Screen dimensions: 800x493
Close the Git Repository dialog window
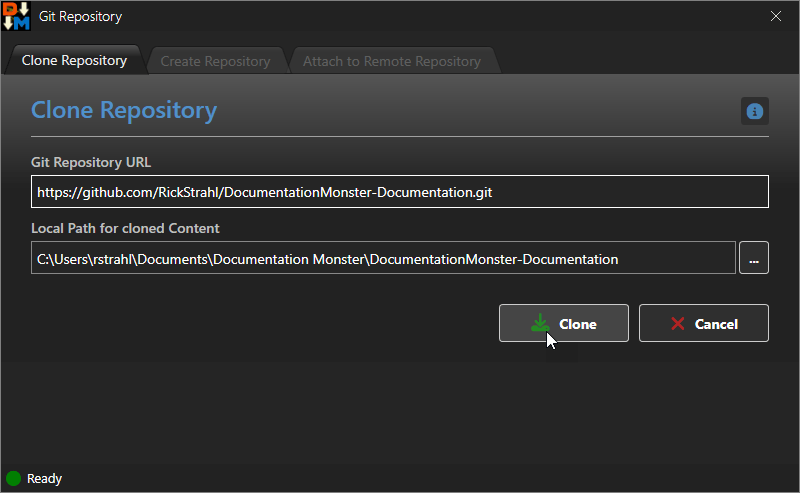tap(776, 16)
